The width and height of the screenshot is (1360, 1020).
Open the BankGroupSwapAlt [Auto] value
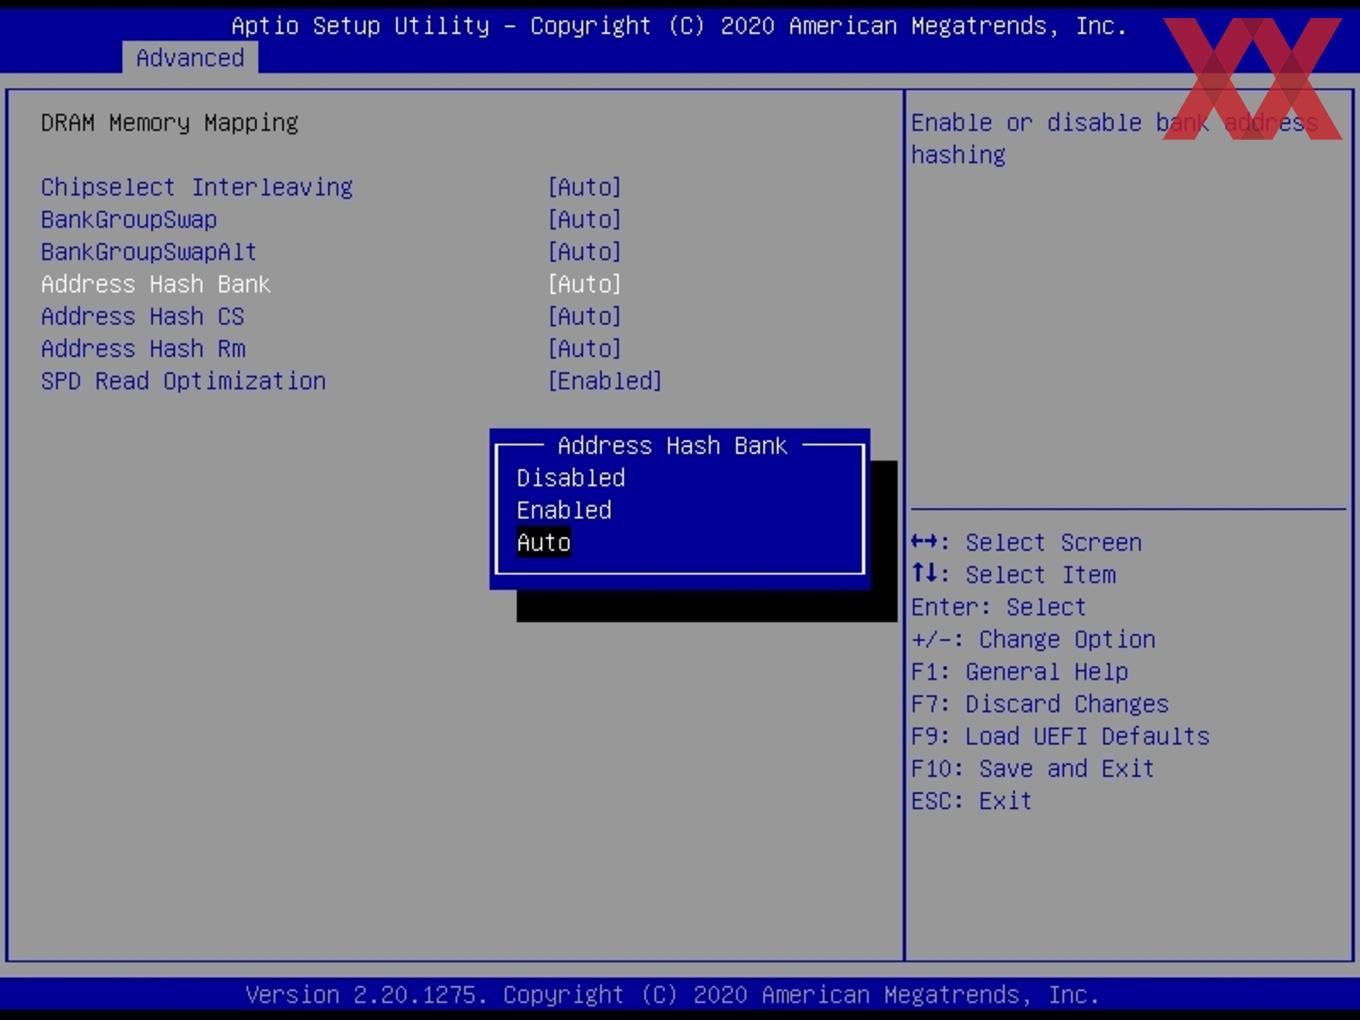pyautogui.click(x=585, y=251)
